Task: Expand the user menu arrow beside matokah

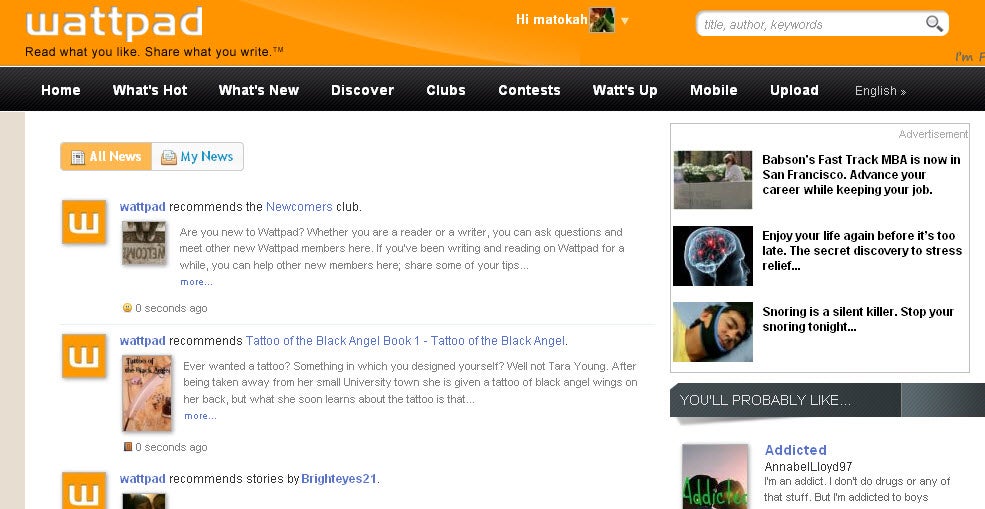Action: (x=624, y=21)
